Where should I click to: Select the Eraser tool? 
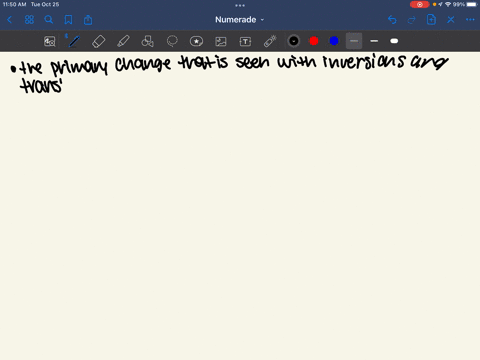coord(98,41)
